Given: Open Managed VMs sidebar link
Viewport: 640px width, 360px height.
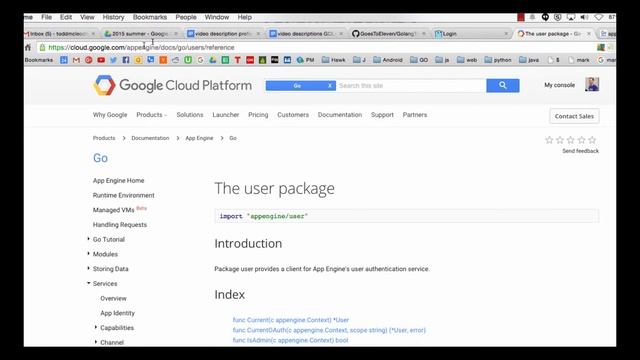Looking at the screenshot, I should coord(114,210).
